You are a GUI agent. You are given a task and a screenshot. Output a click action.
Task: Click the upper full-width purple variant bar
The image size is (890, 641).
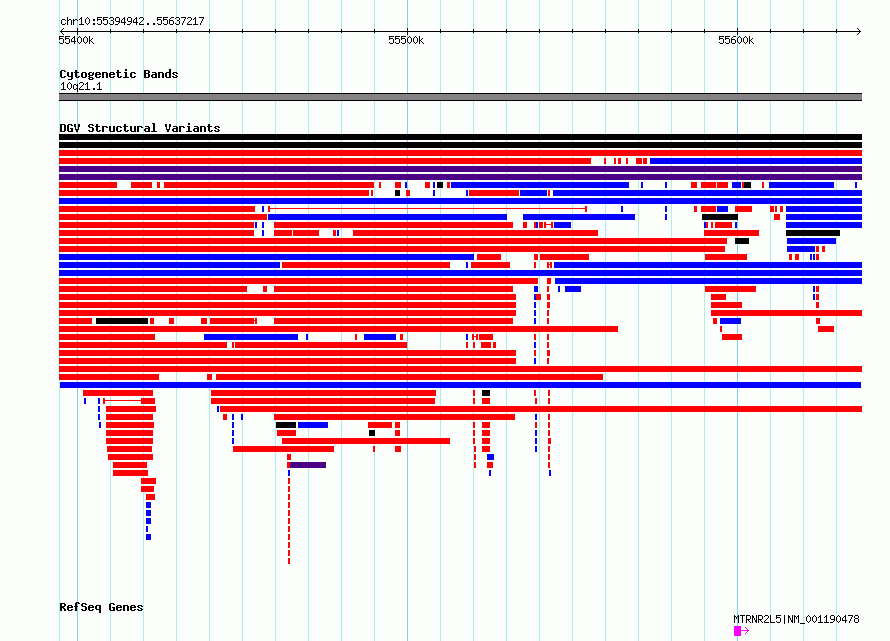tap(460, 169)
